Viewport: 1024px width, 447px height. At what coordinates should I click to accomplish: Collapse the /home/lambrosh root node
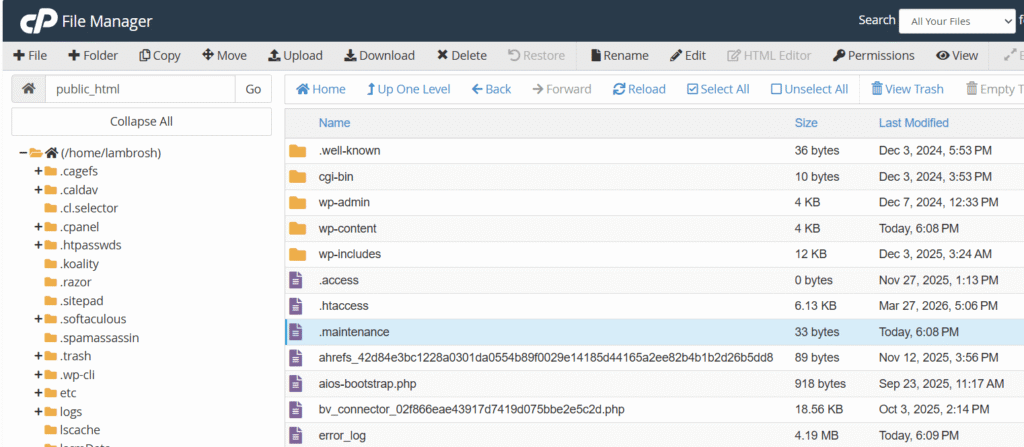[23, 153]
